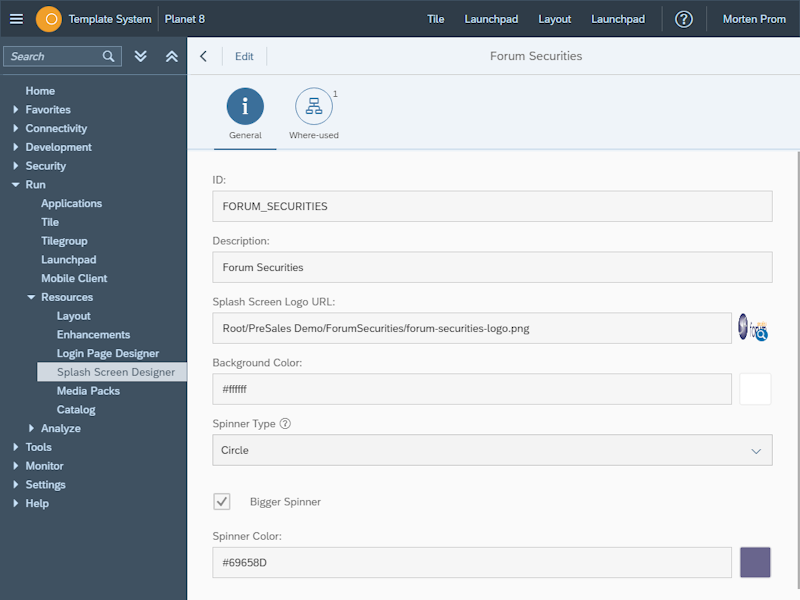800x600 pixels.
Task: Click the Planet 8 orange logo
Action: coord(48,19)
